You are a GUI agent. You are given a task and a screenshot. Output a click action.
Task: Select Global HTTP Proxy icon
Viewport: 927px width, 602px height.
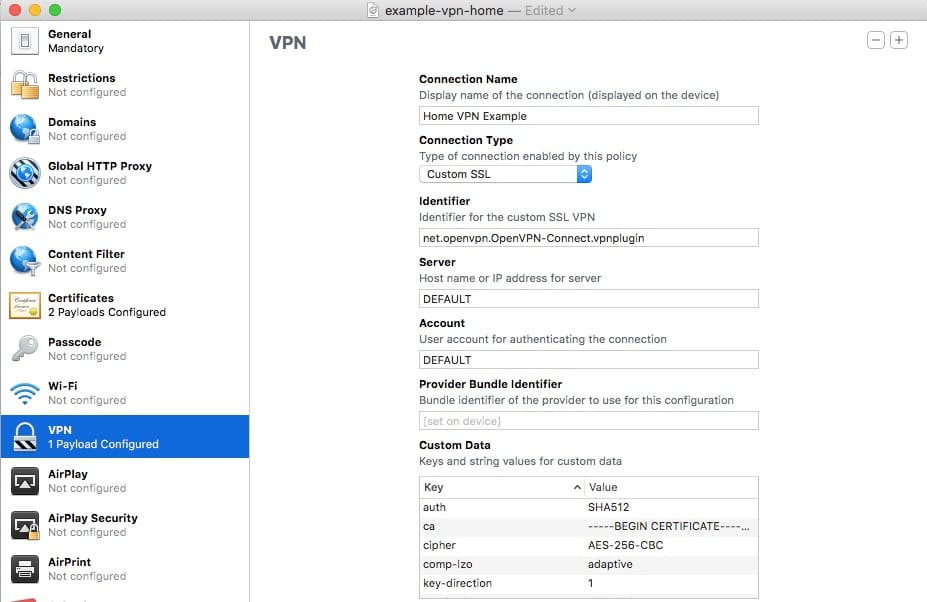click(x=25, y=173)
